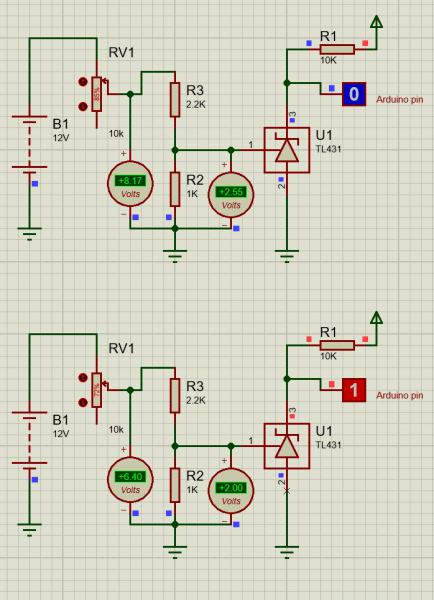The width and height of the screenshot is (434, 600).
Task: Select the top RV1 potentiometer body
Action: [97, 94]
